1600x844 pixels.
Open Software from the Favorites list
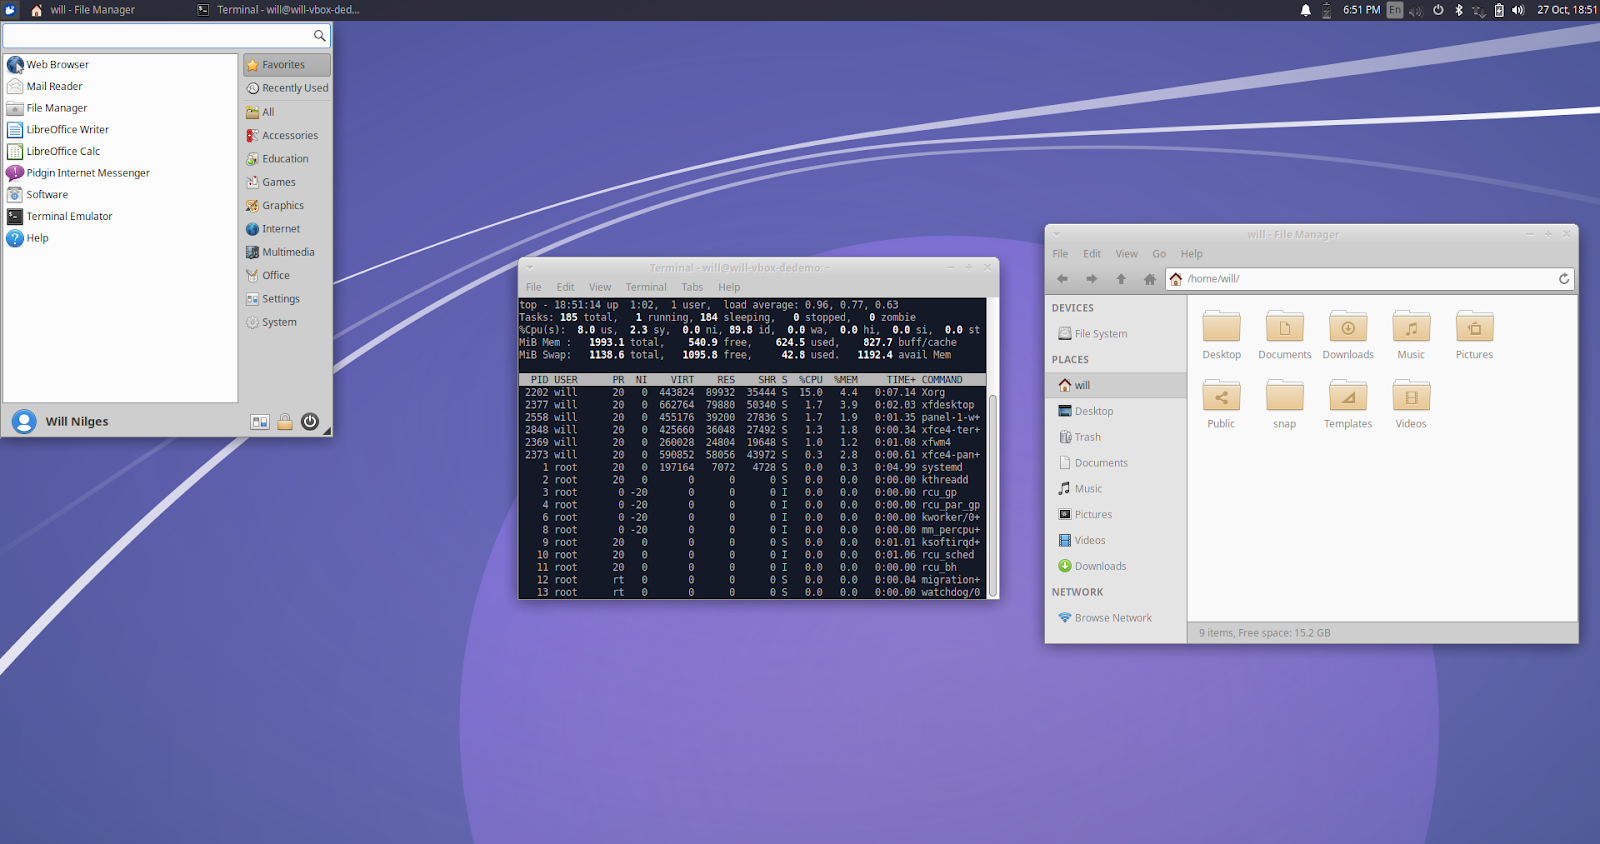pos(120,195)
